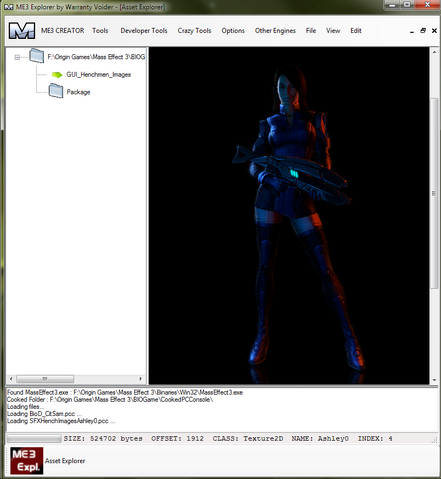Open the Crazy Tools menu

click(194, 31)
